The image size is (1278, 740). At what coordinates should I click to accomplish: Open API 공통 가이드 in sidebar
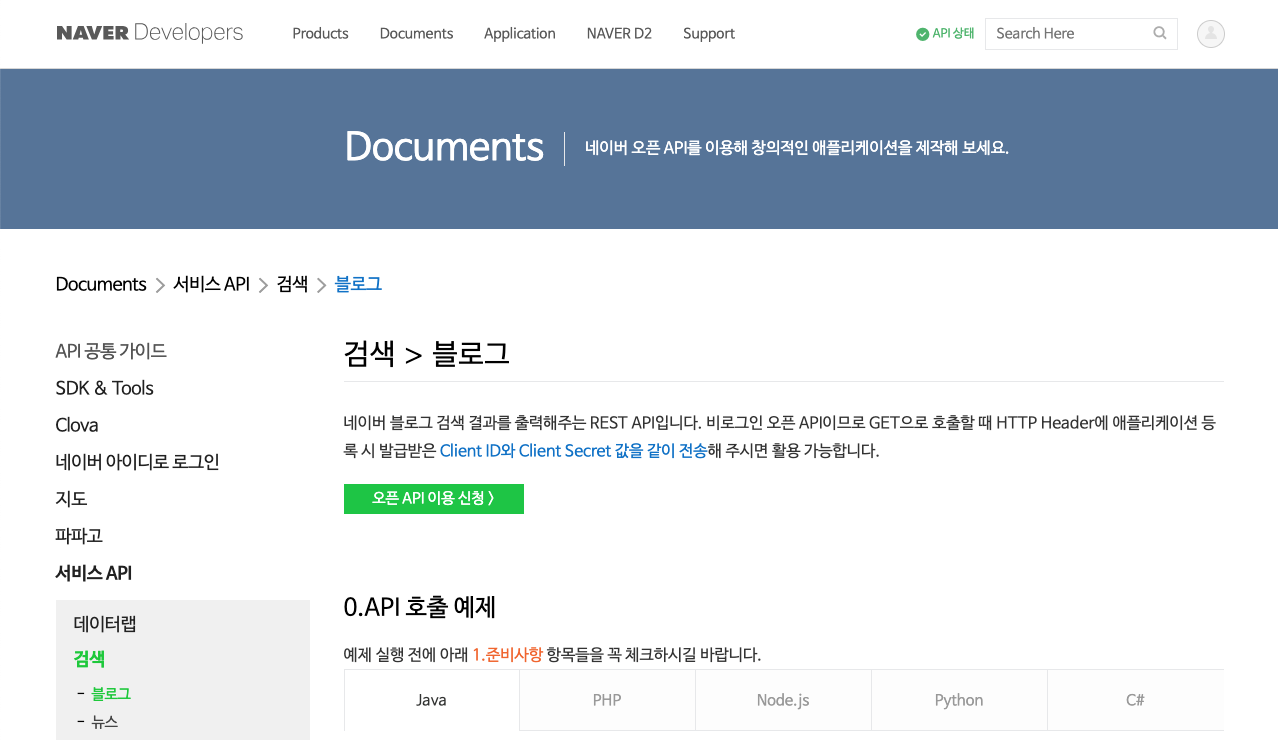click(x=111, y=351)
